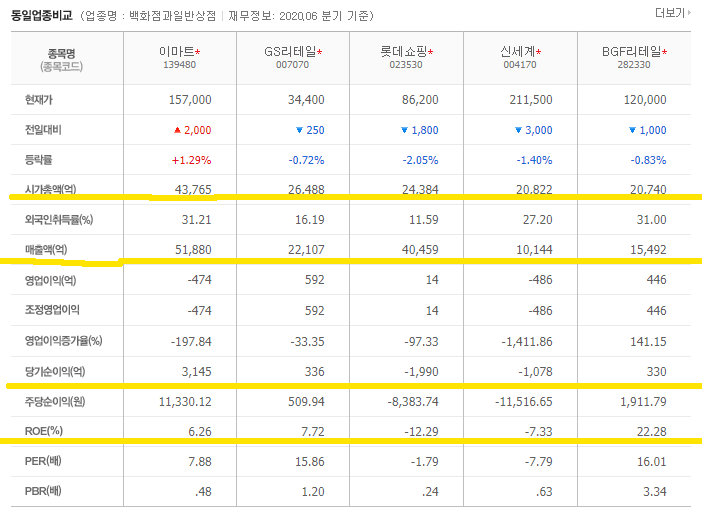702x516 pixels.
Task: Select -486 in the 조정영업이익 row
Action: pos(540,311)
